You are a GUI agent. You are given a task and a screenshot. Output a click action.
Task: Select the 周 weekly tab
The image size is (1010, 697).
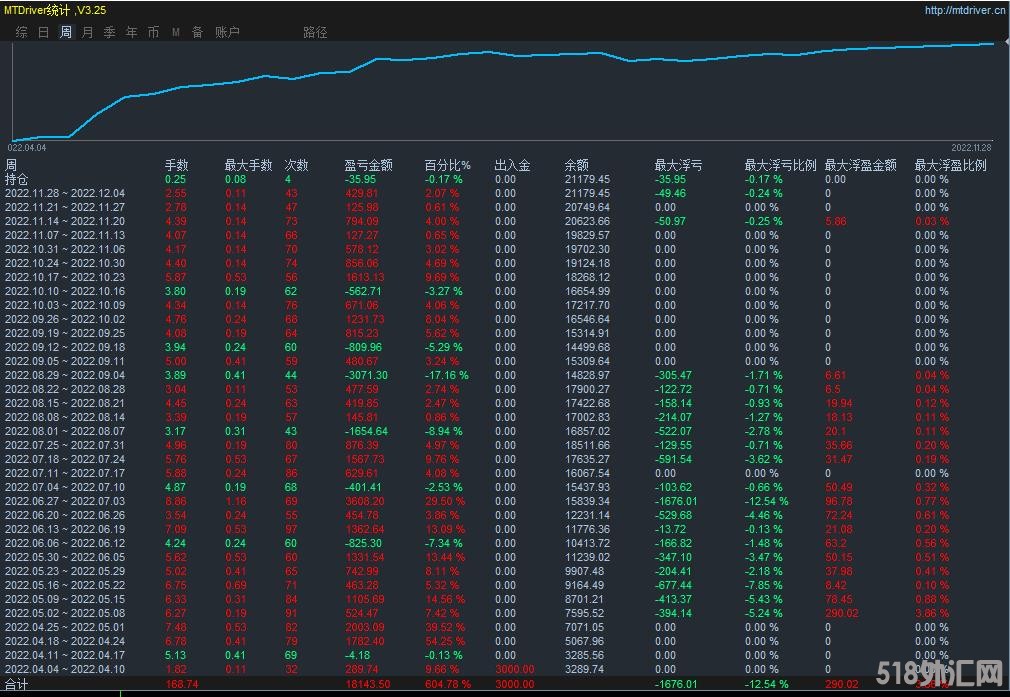point(65,32)
